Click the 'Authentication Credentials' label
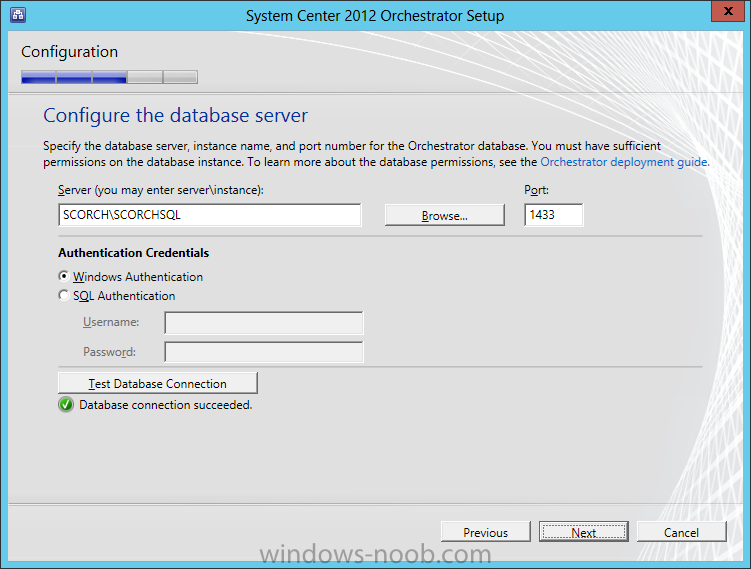751x569 pixels. [x=134, y=253]
